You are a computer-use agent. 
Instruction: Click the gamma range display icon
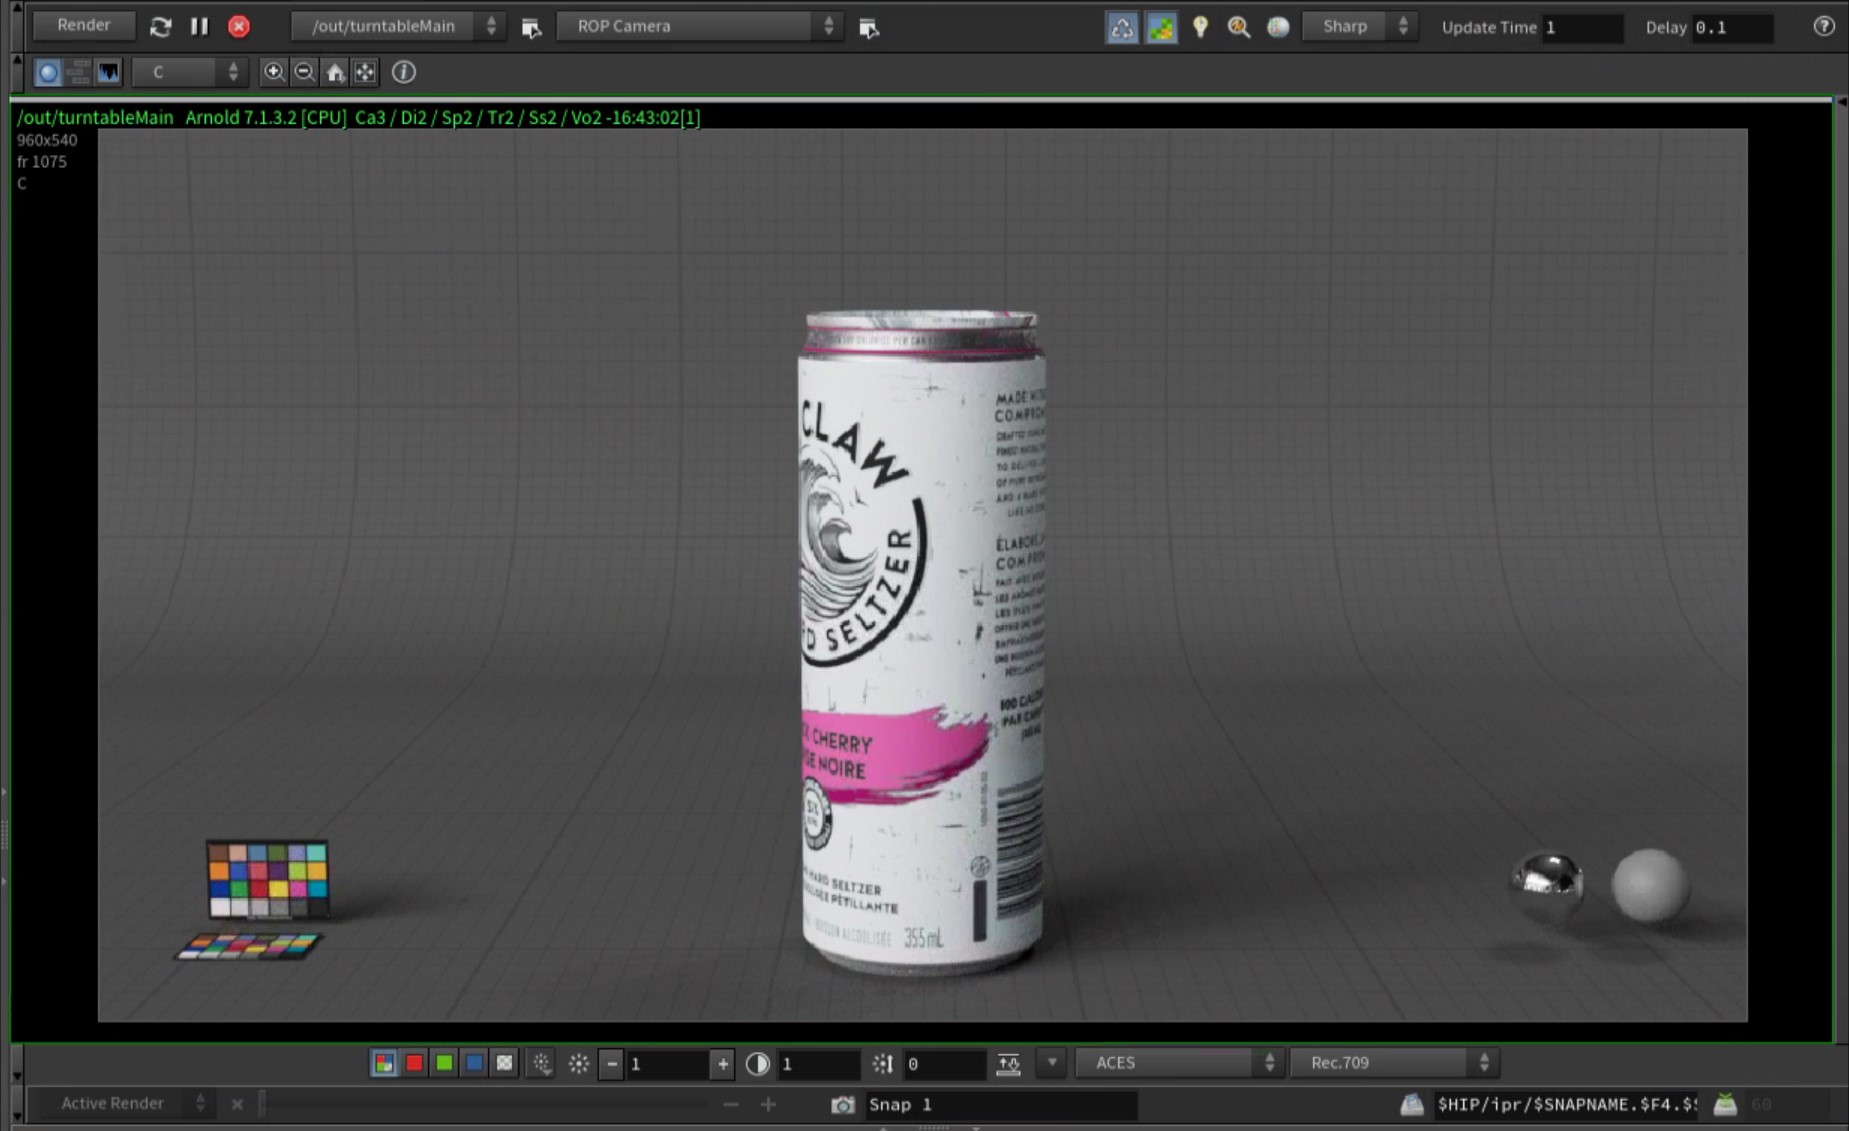1008,1064
